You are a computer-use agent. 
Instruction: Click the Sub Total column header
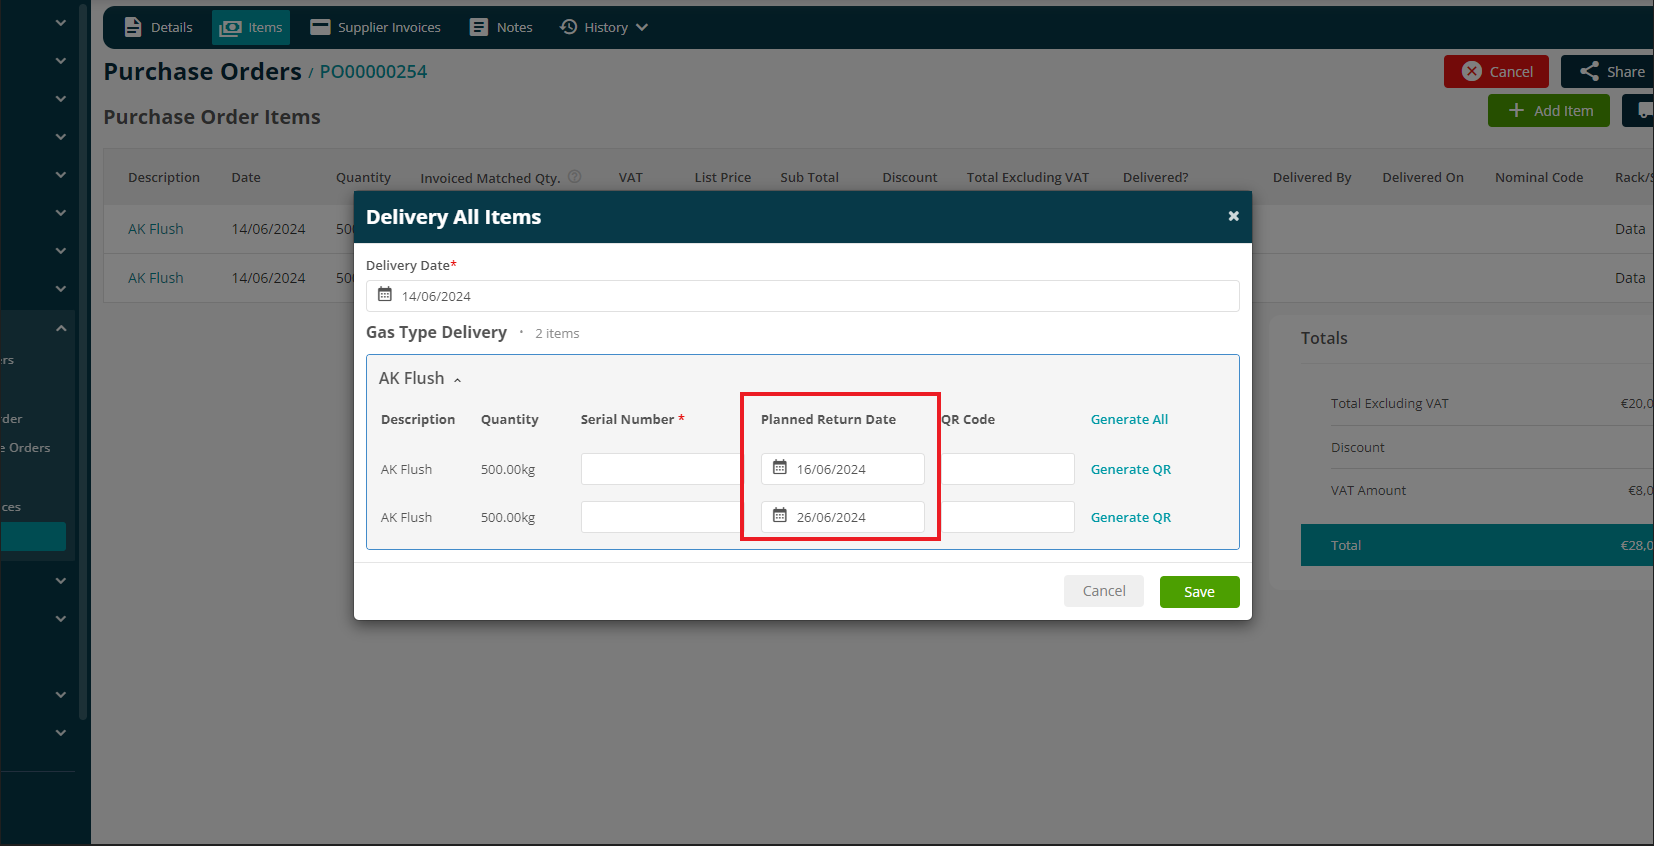pos(809,177)
